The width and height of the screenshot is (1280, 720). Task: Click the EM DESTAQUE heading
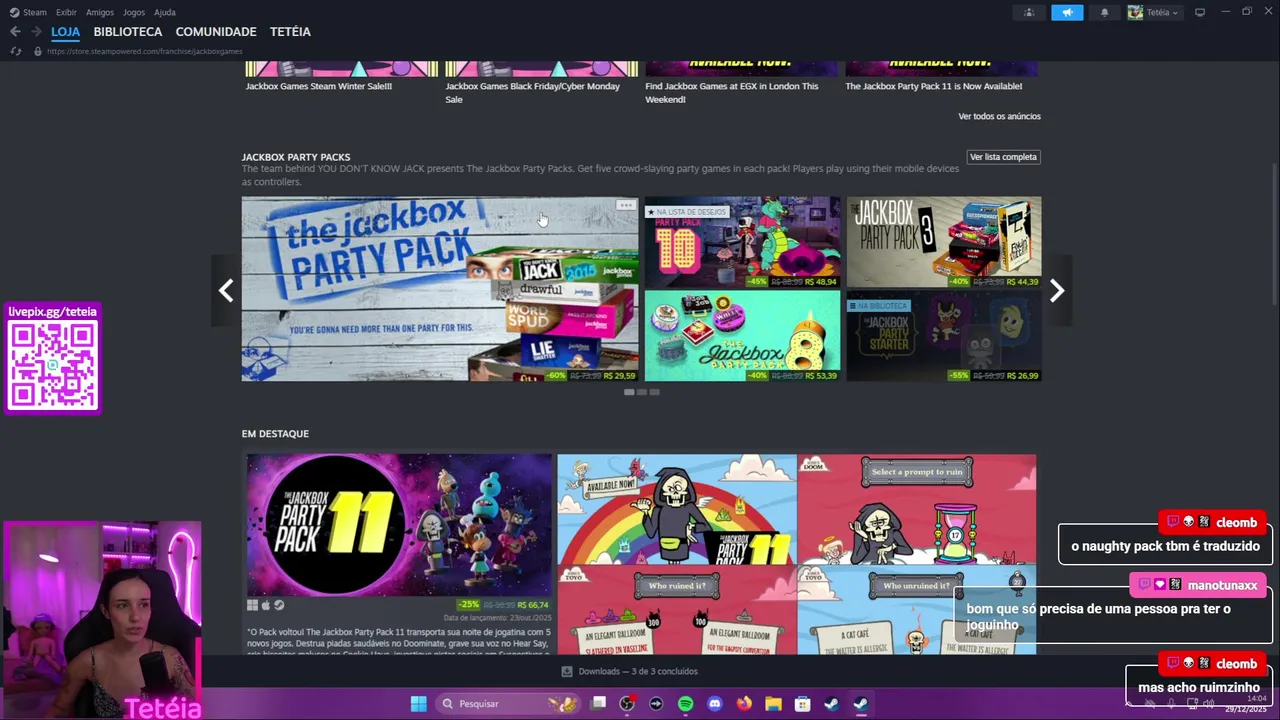[275, 434]
